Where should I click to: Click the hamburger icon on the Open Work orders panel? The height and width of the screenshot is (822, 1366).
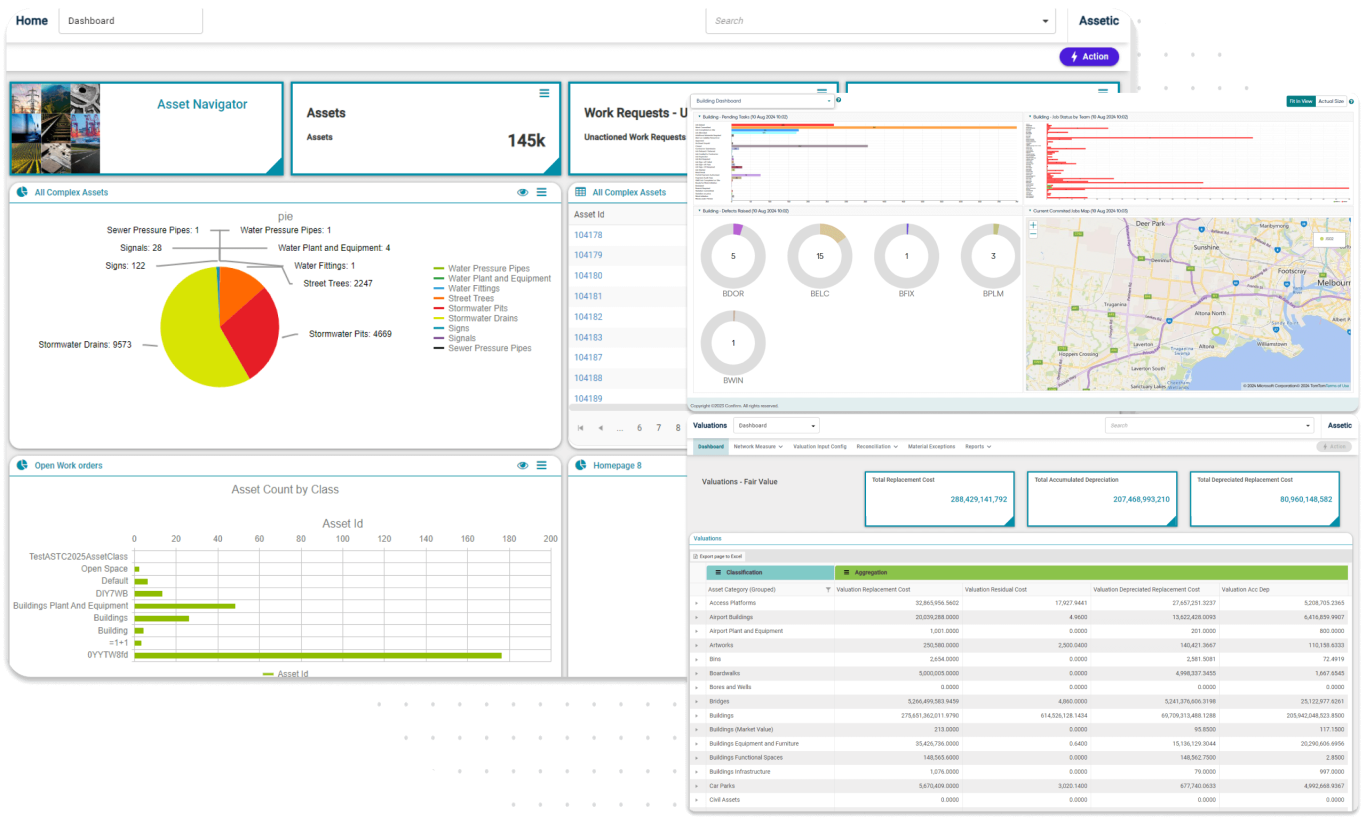pyautogui.click(x=541, y=465)
